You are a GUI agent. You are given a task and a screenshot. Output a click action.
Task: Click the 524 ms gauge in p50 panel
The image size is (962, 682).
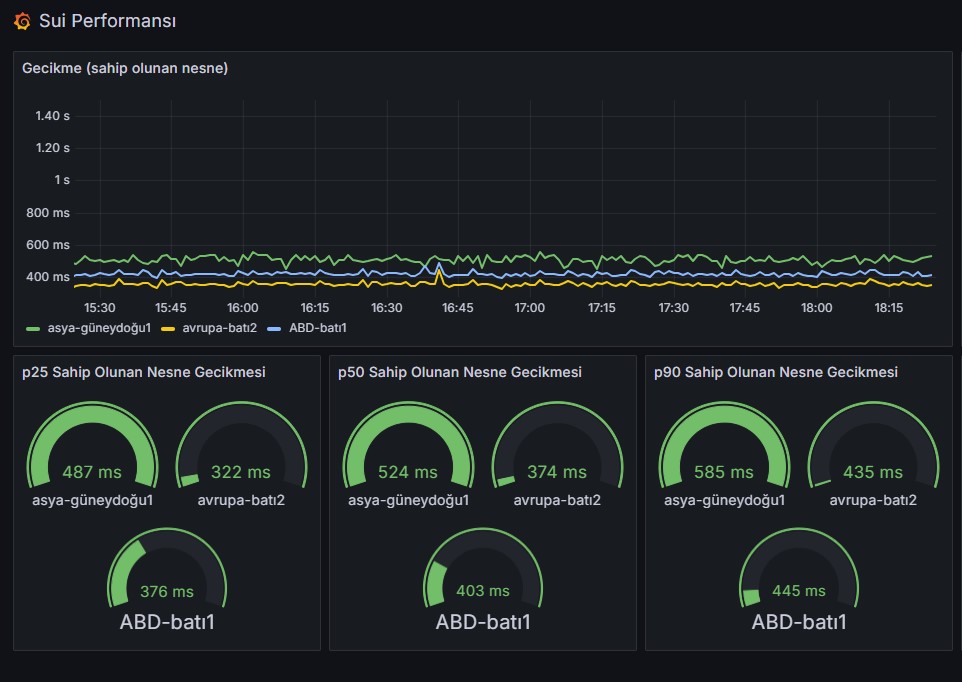[409, 445]
